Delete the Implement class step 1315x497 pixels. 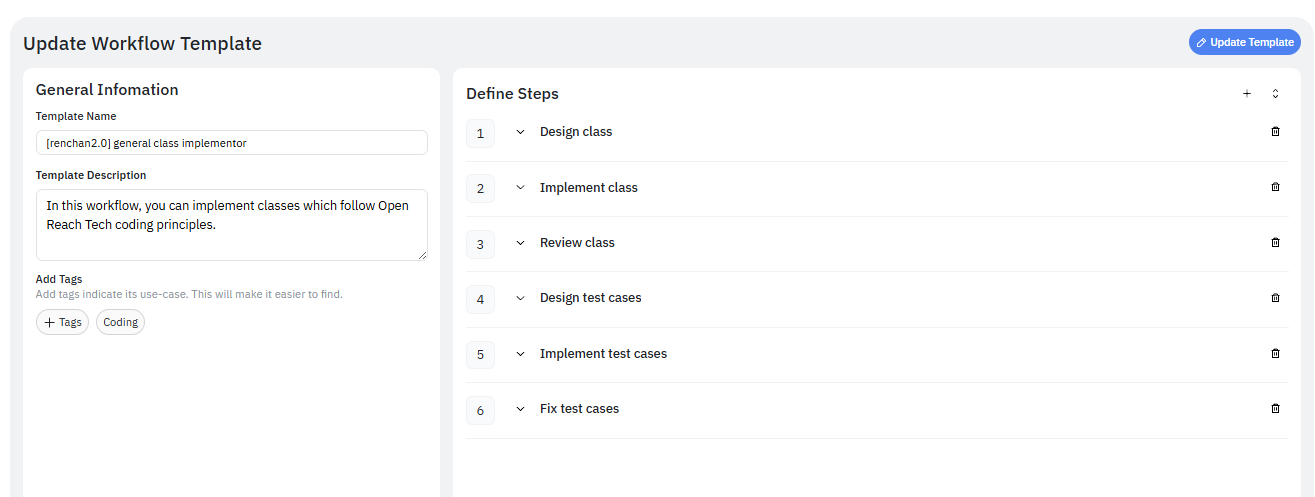click(1275, 187)
